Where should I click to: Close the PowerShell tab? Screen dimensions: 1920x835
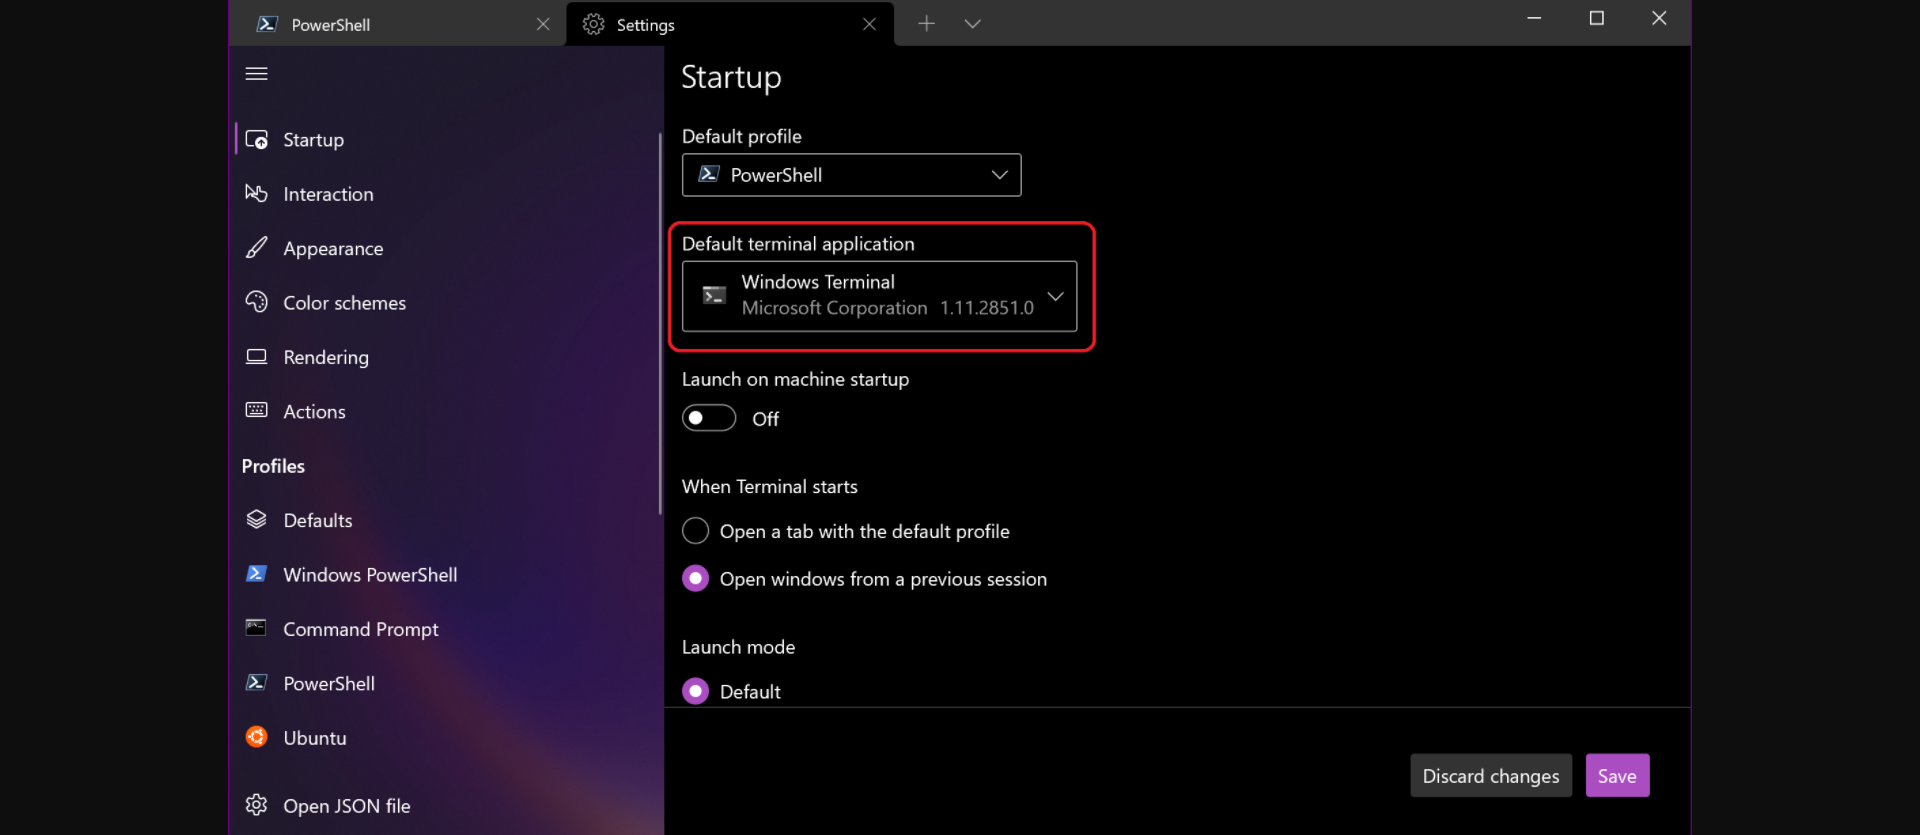[543, 24]
